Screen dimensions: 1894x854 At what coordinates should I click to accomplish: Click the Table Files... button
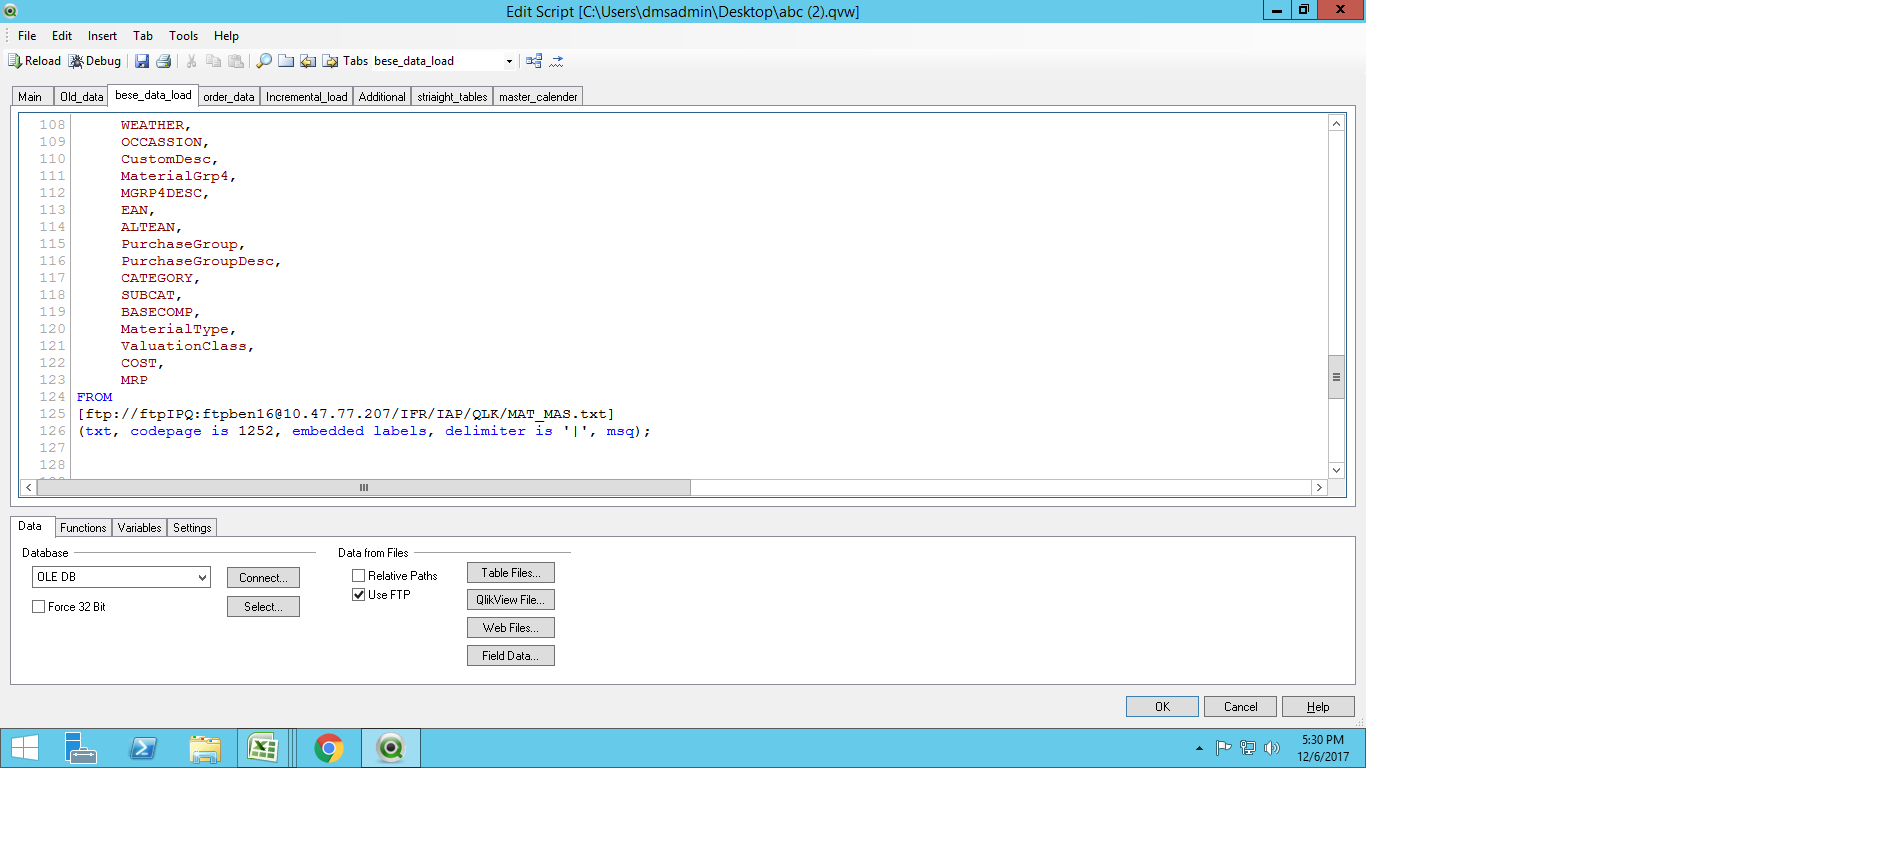click(x=511, y=573)
